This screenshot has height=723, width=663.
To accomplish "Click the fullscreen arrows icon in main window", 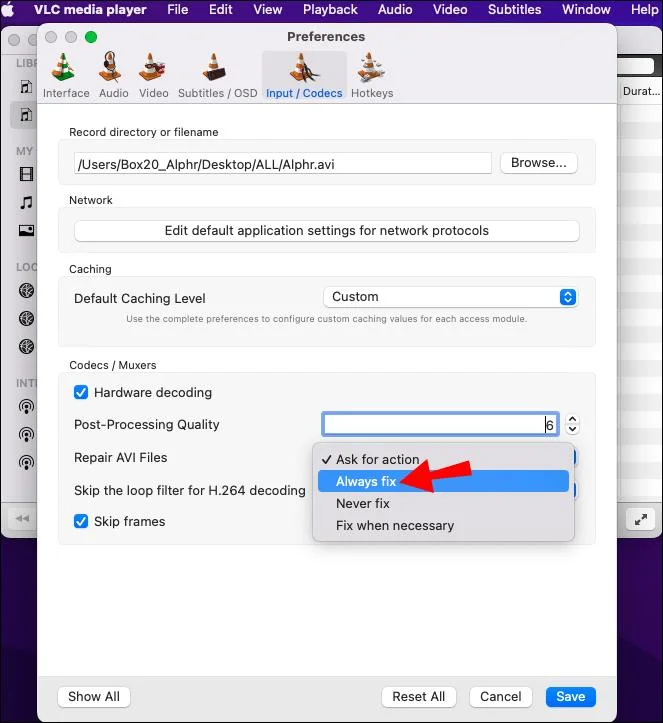I will coord(640,520).
